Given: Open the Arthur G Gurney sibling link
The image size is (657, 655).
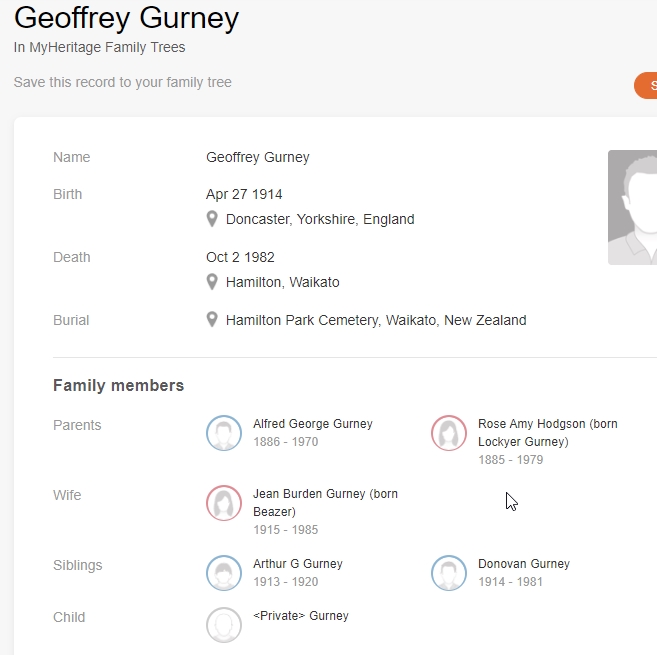Looking at the screenshot, I should 298,564.
